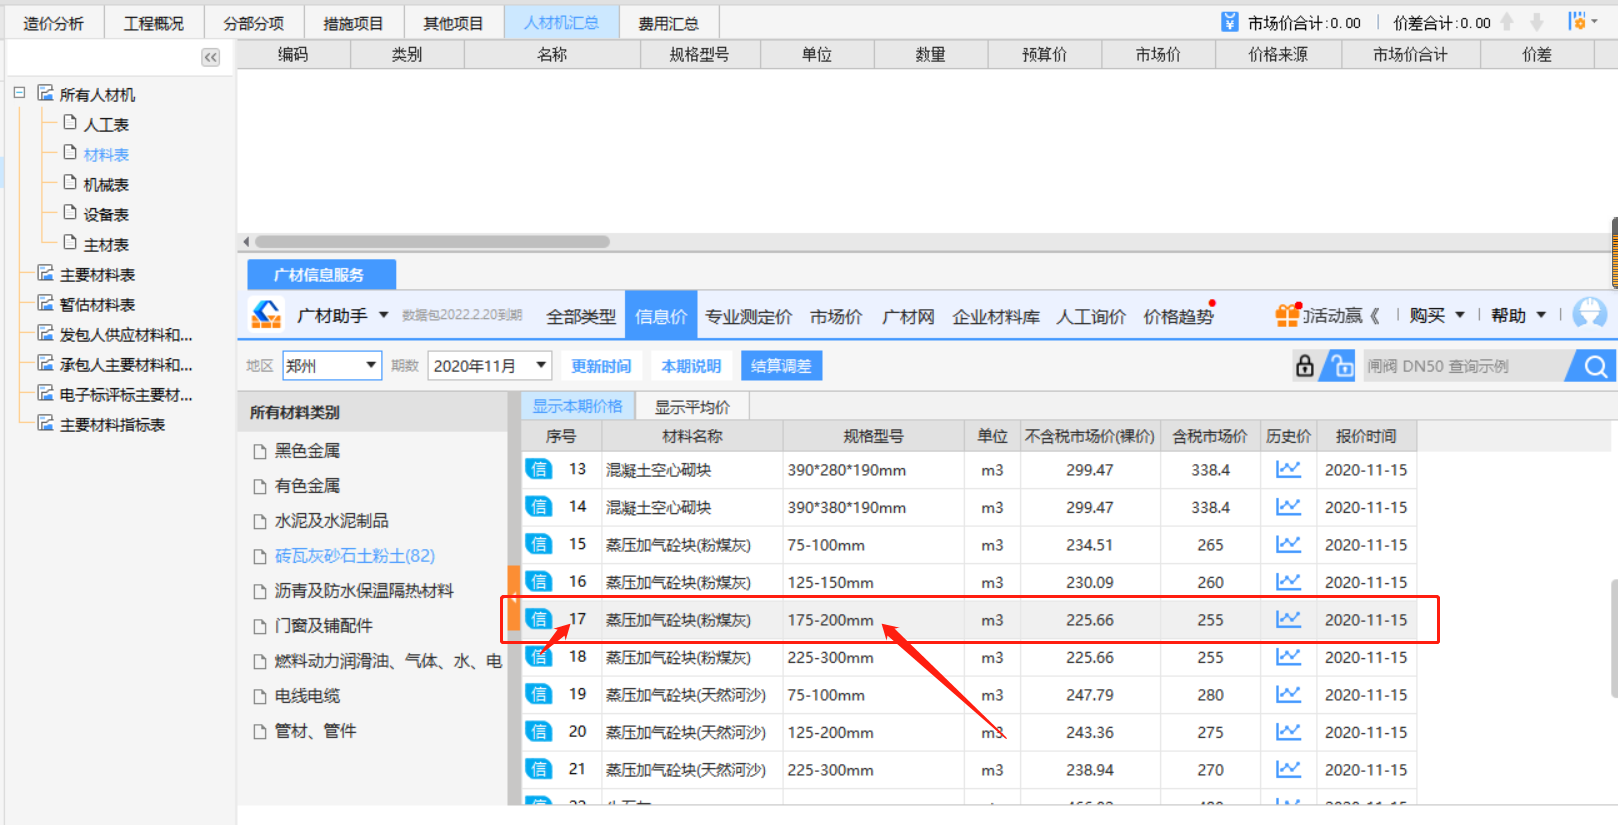Open history price chart for row 18
Viewport: 1618px width, 825px height.
[x=1288, y=657]
